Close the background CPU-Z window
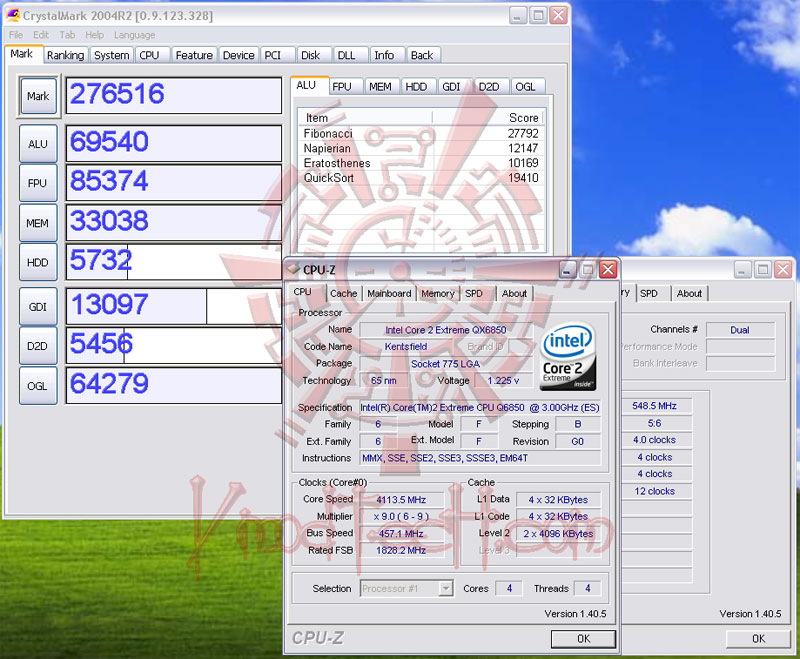The height and width of the screenshot is (659, 800). (x=783, y=269)
